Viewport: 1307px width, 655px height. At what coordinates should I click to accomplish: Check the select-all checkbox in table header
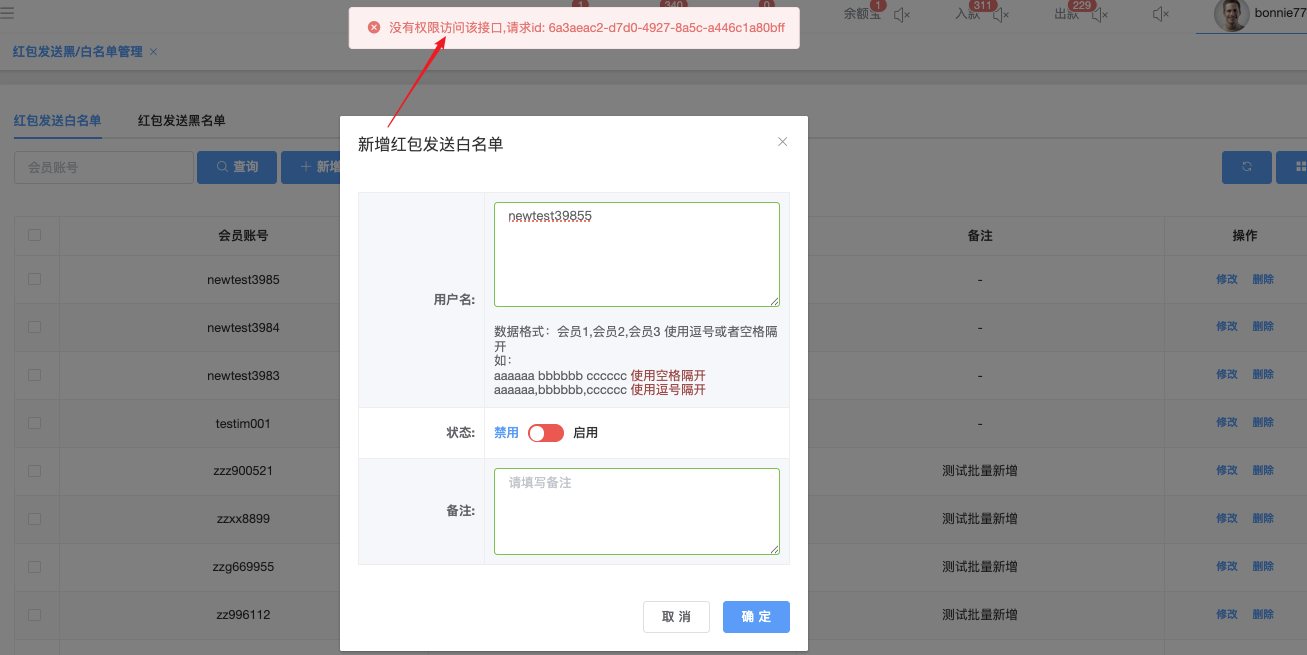tap(35, 235)
